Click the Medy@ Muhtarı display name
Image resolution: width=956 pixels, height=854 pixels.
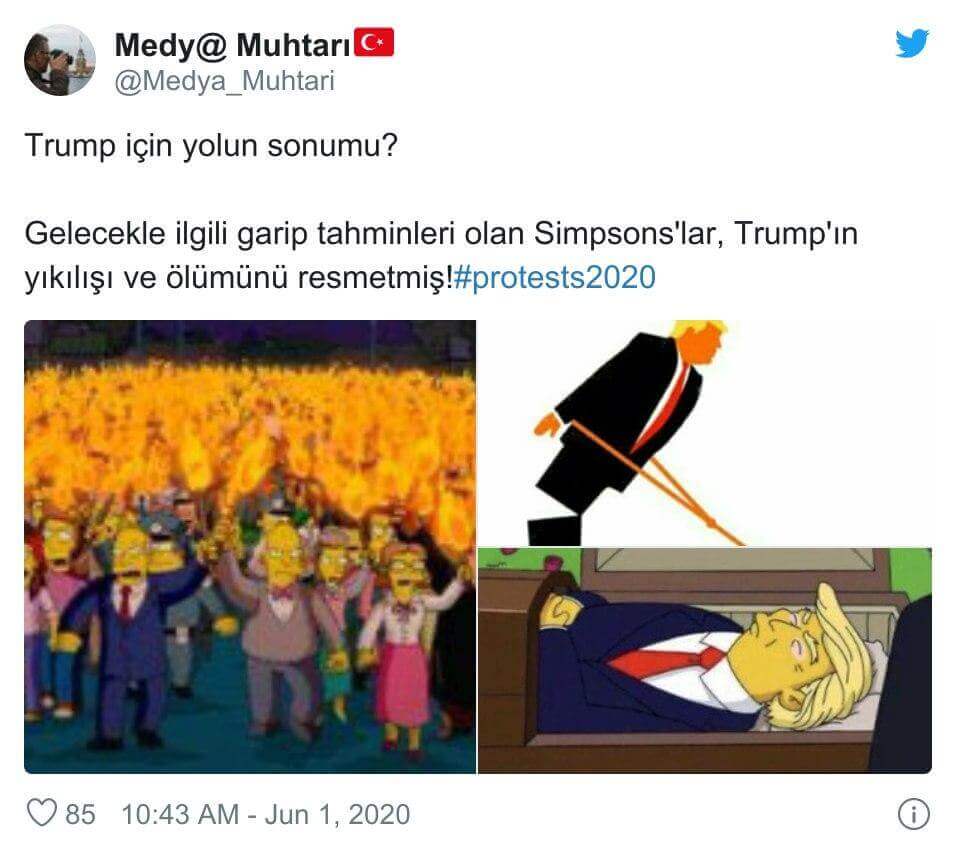(x=233, y=45)
